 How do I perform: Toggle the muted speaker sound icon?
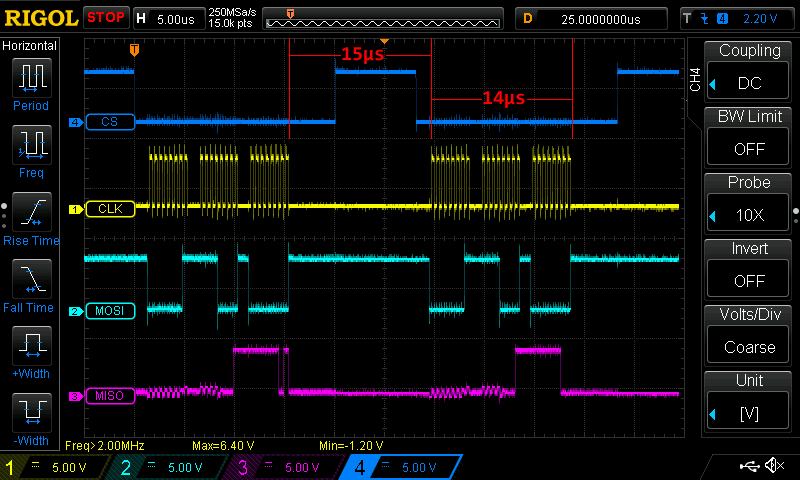pyautogui.click(x=775, y=465)
